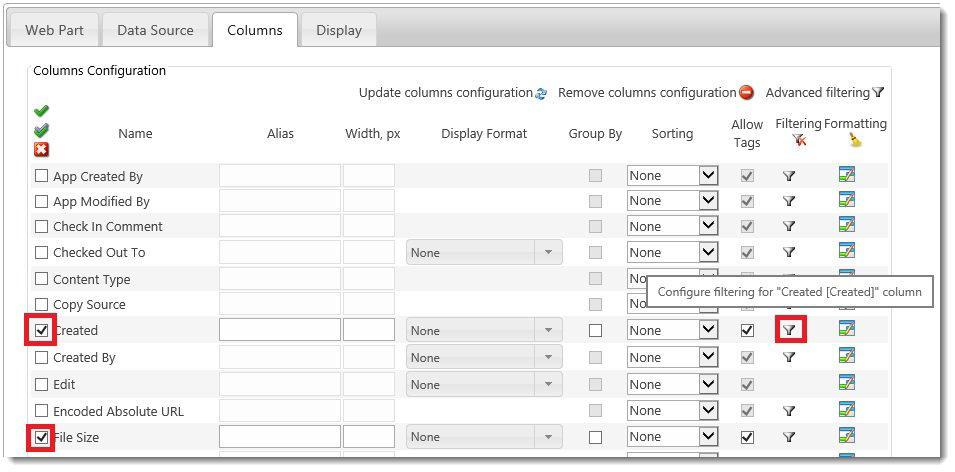Configure filtering for Created column
Screen dimensions: 955x472
789,330
